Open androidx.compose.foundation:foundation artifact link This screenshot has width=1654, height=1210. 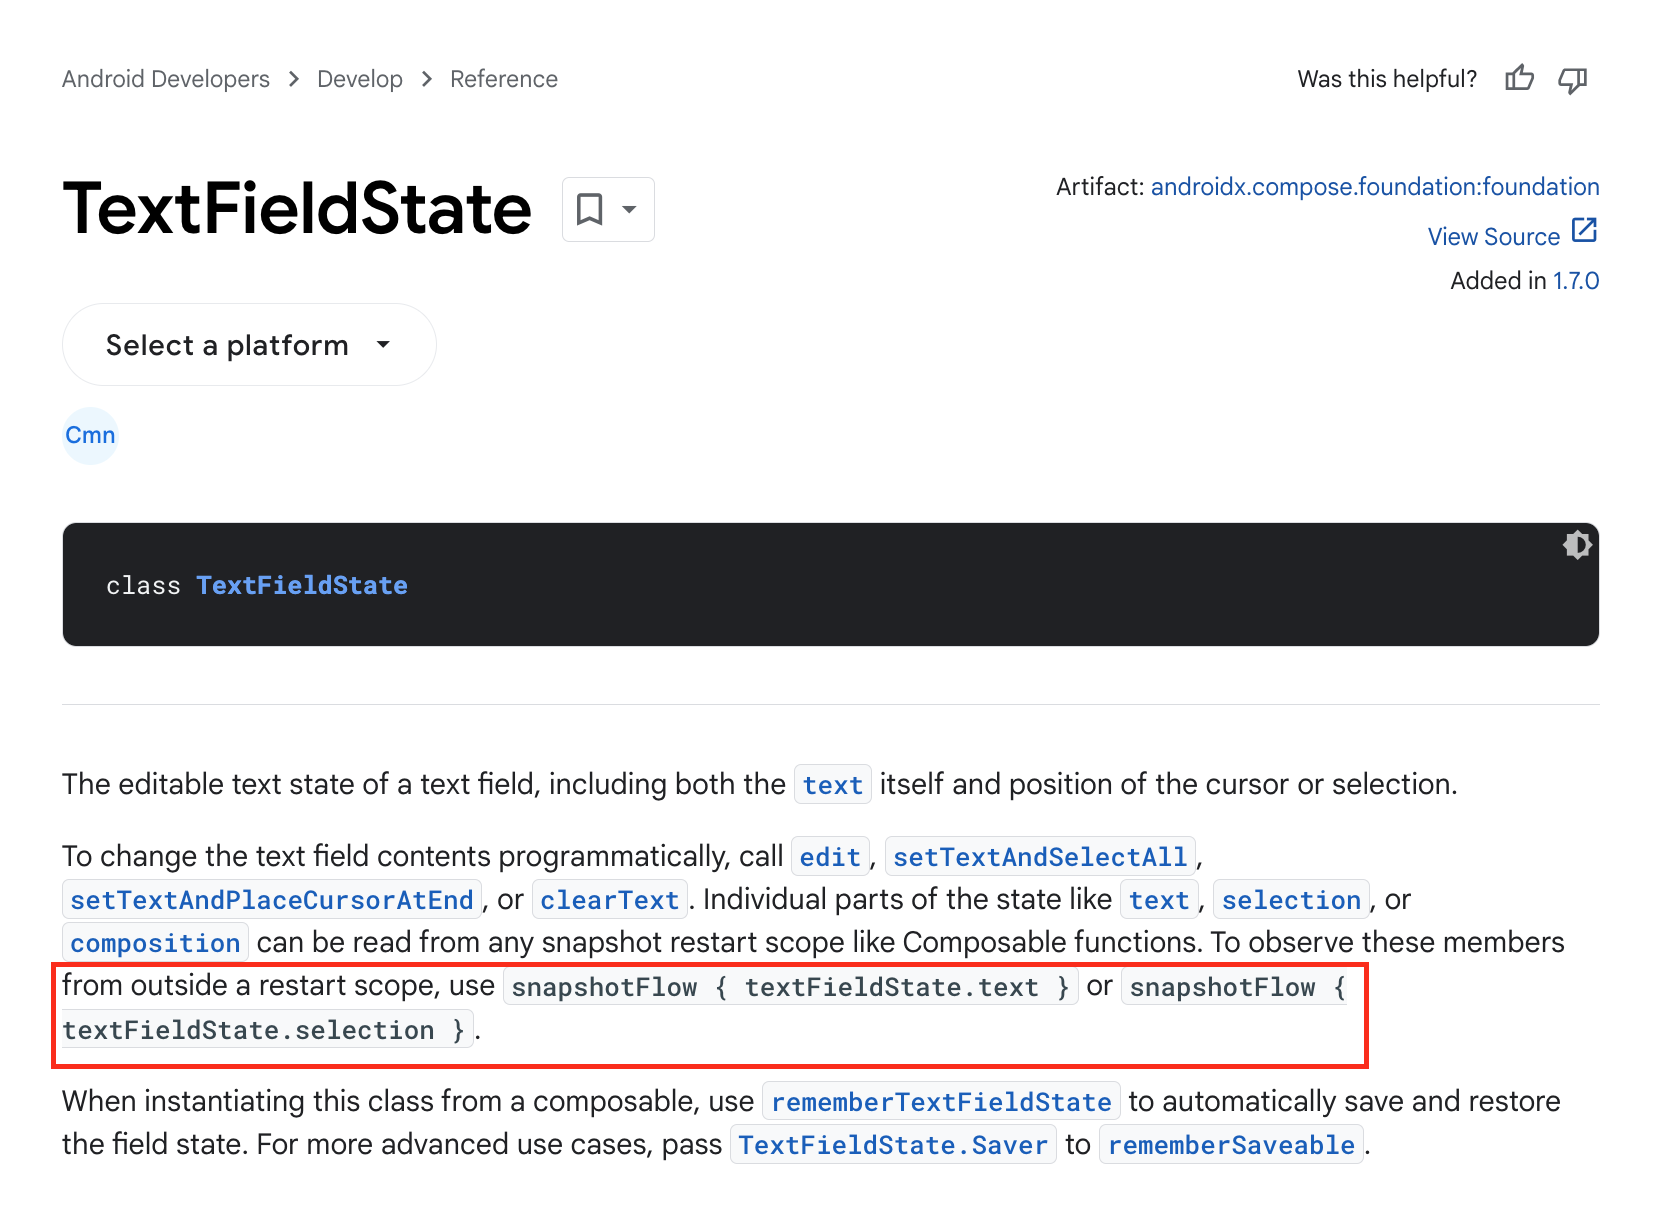(1375, 187)
